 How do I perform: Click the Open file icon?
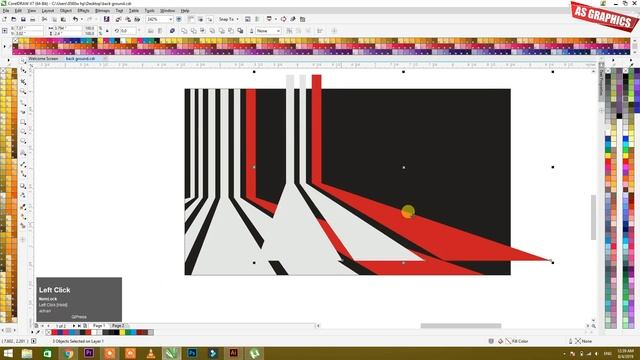(x=13, y=19)
